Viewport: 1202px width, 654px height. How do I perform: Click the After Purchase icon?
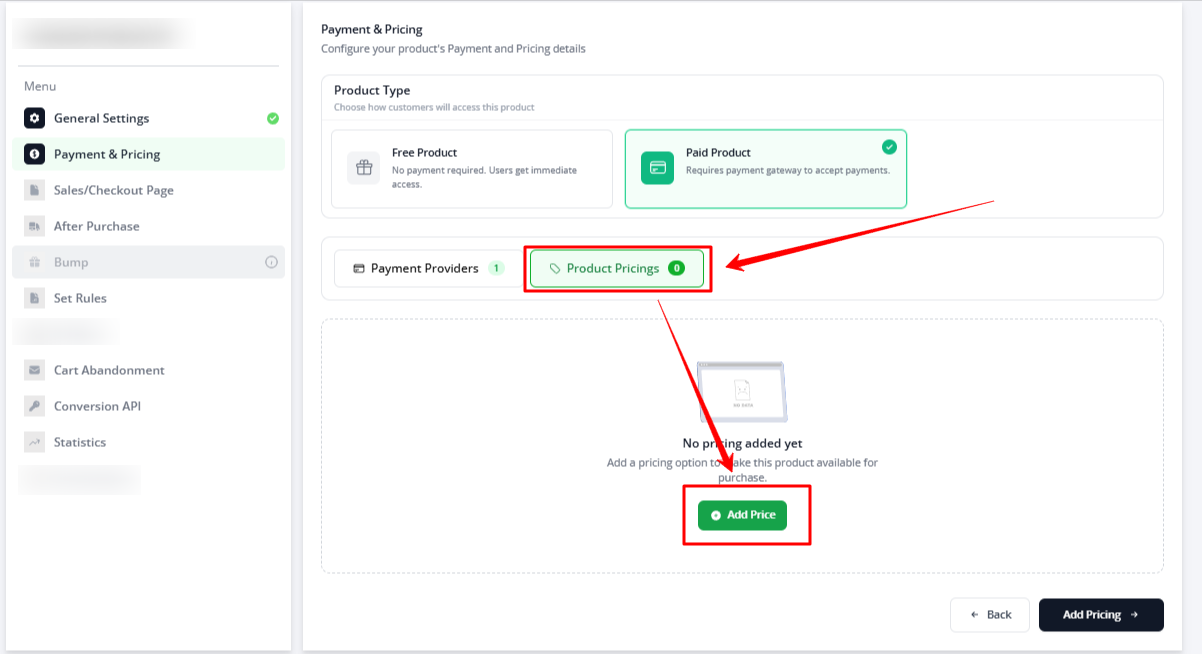[35, 226]
